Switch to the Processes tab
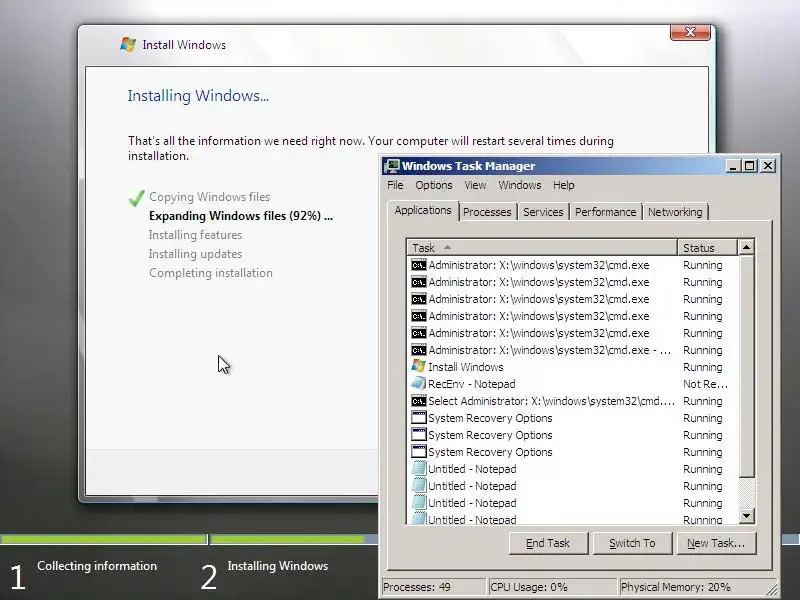800x600 pixels. 487,212
